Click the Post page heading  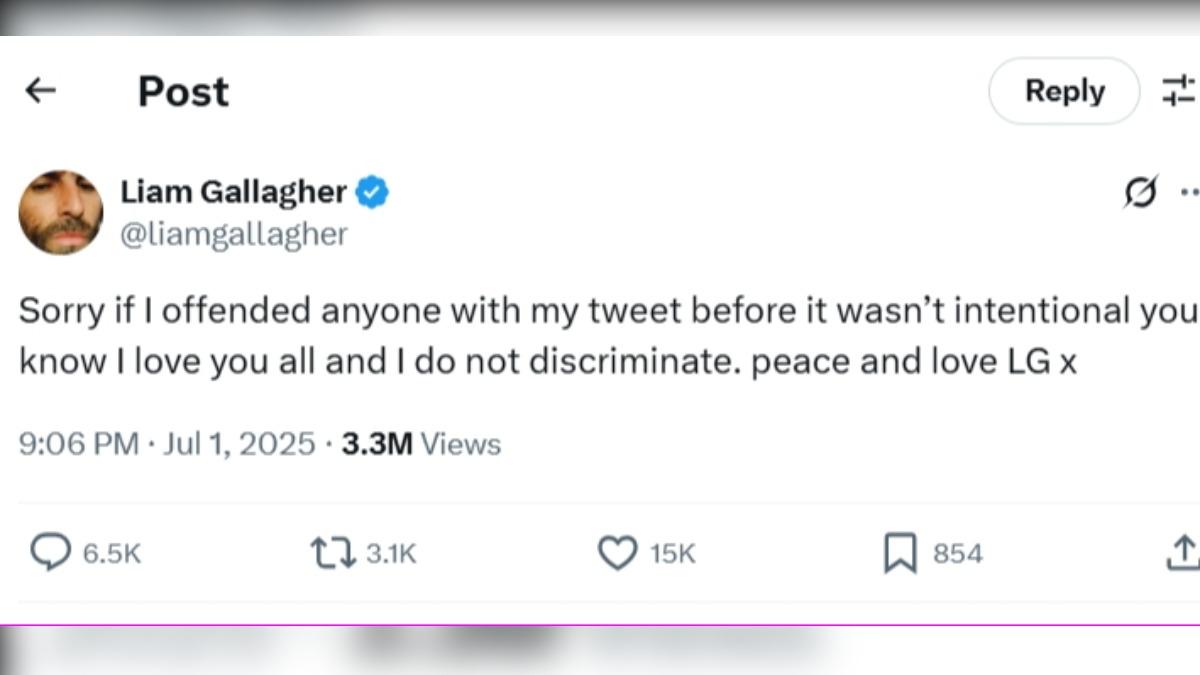click(184, 91)
